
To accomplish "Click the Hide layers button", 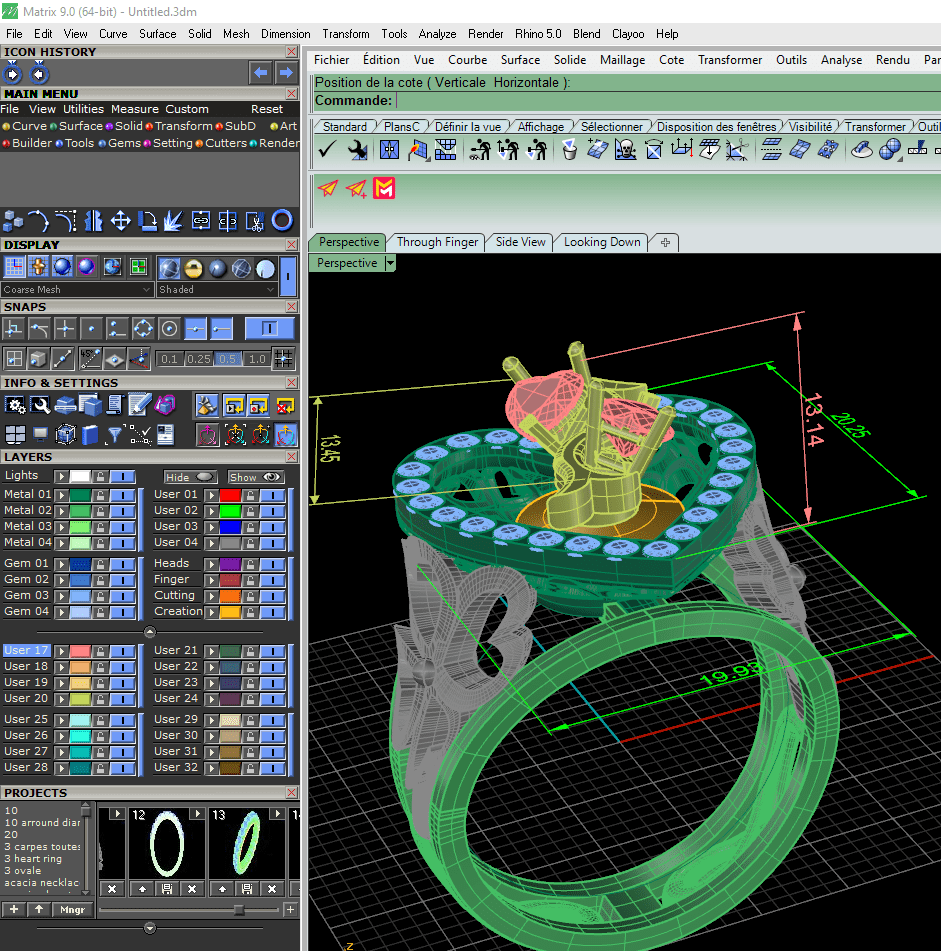I will point(190,477).
